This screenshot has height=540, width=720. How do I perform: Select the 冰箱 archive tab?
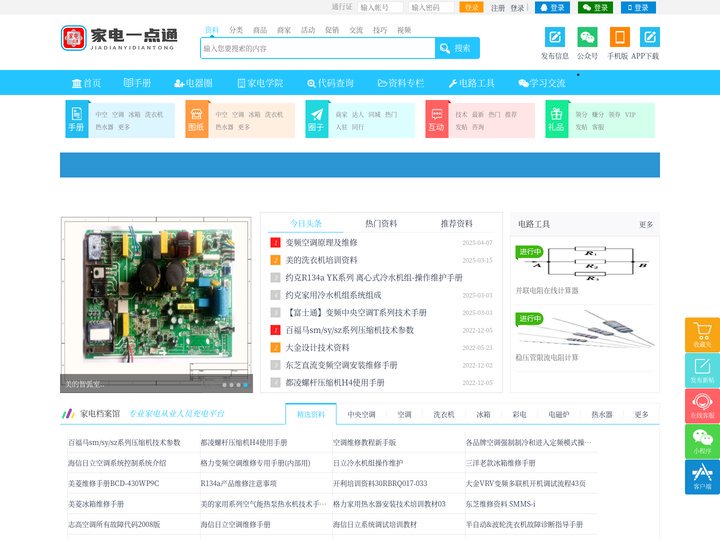click(483, 414)
